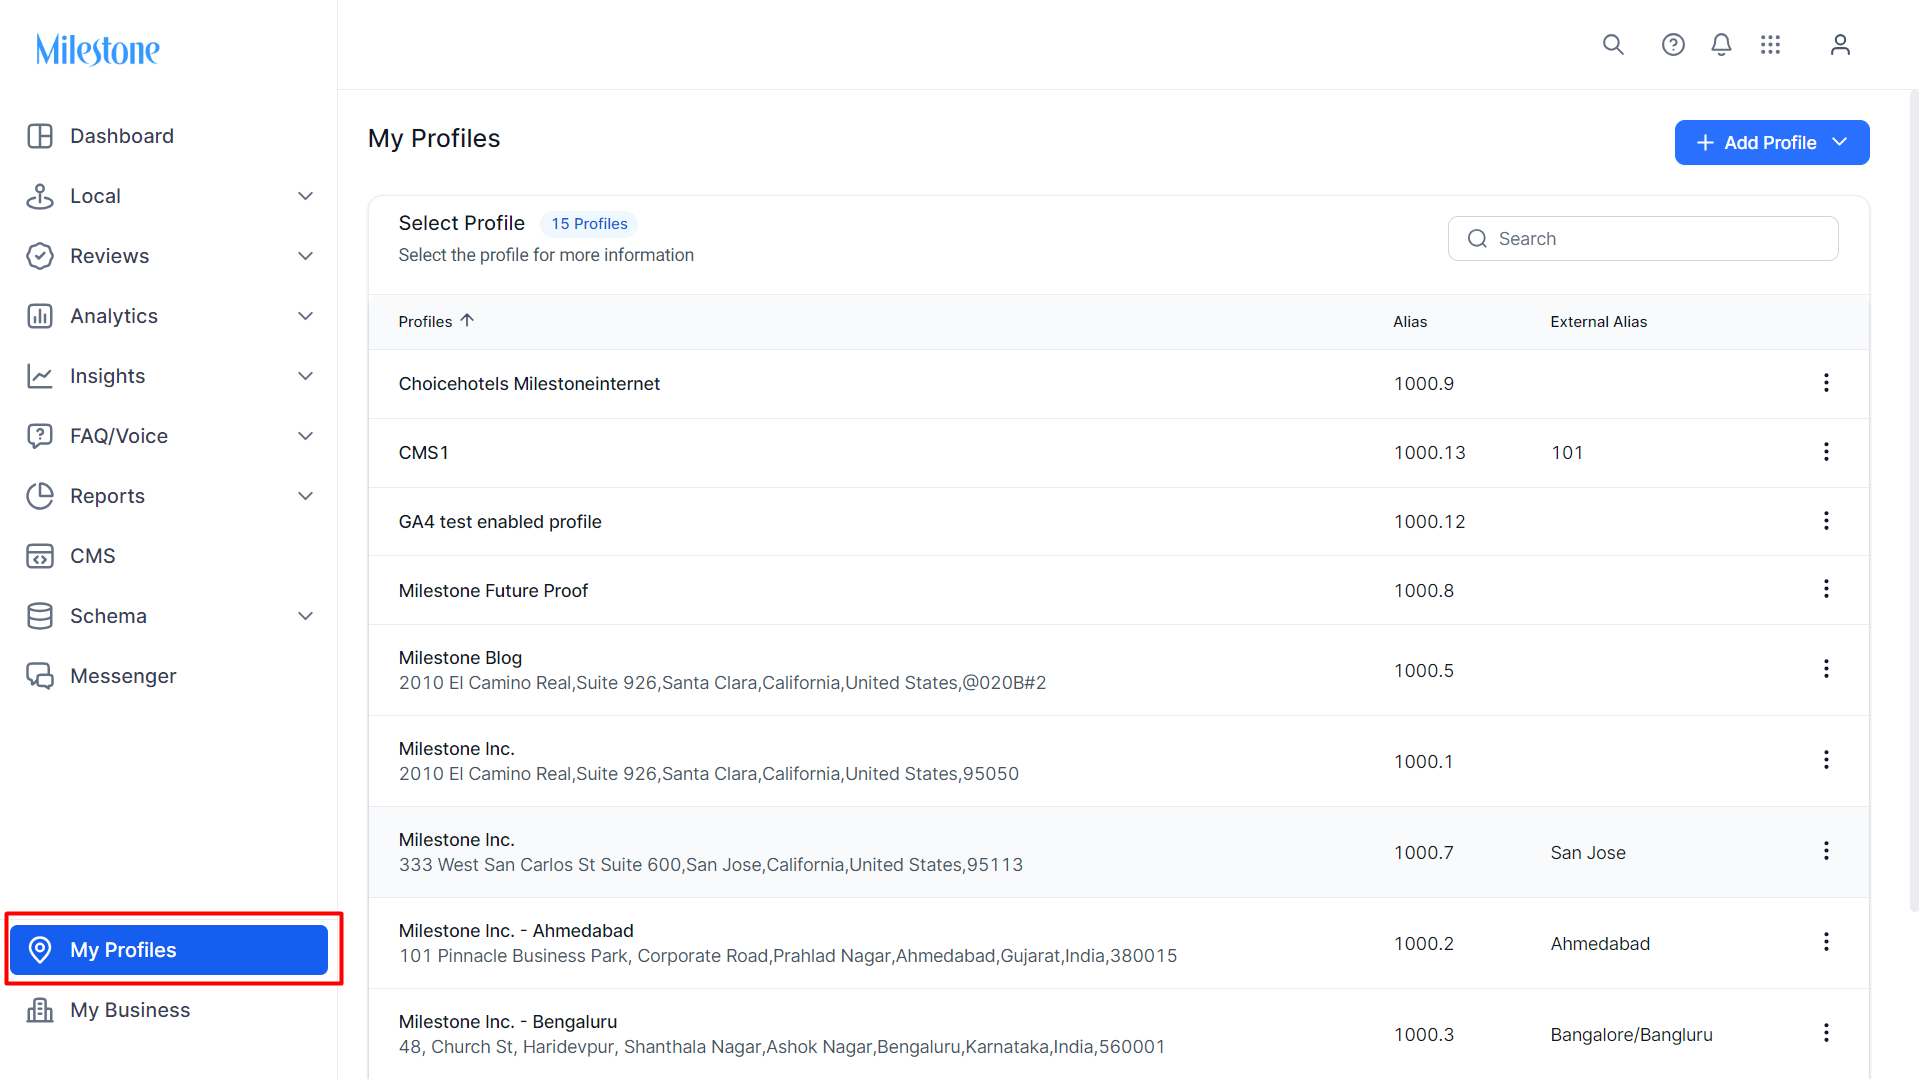Image resolution: width=1919 pixels, height=1079 pixels.
Task: Open options menu for Milestone Blog
Action: pos(1826,669)
